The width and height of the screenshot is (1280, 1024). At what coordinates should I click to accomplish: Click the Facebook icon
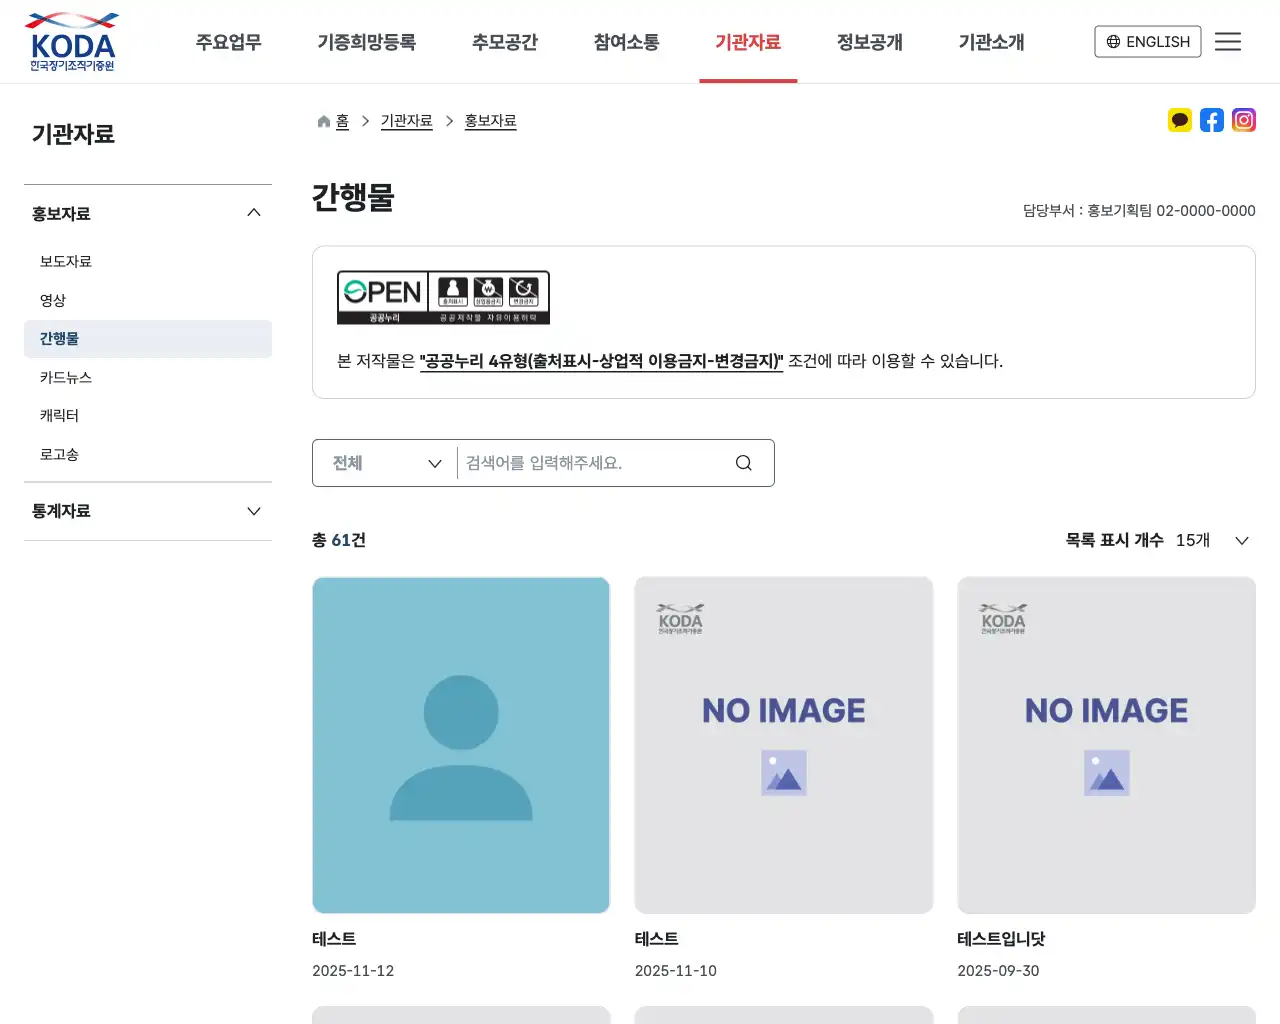[x=1212, y=120]
